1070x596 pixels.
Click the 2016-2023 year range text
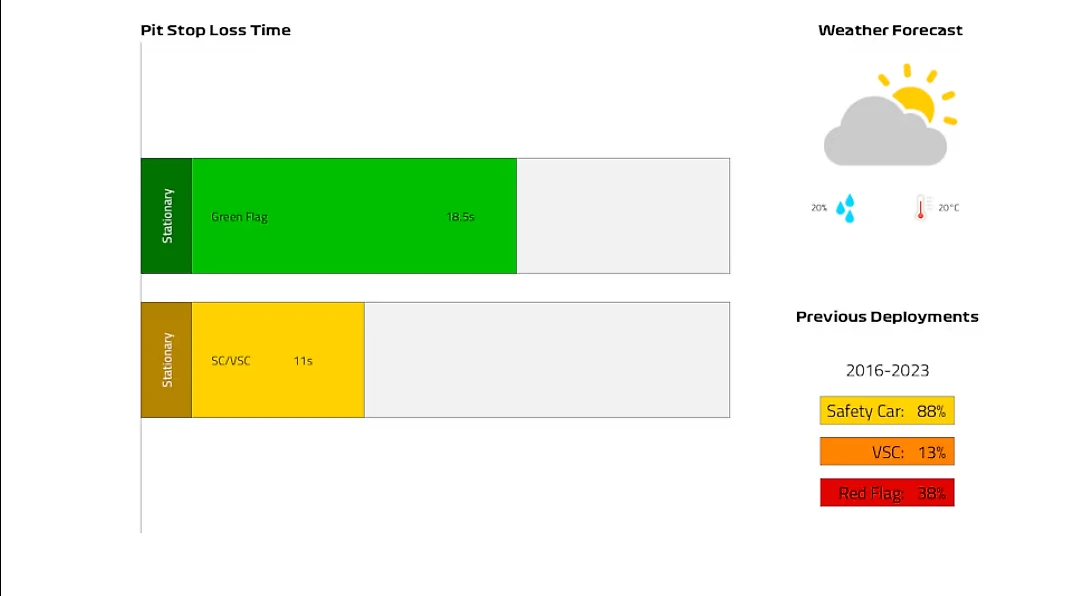pos(887,371)
